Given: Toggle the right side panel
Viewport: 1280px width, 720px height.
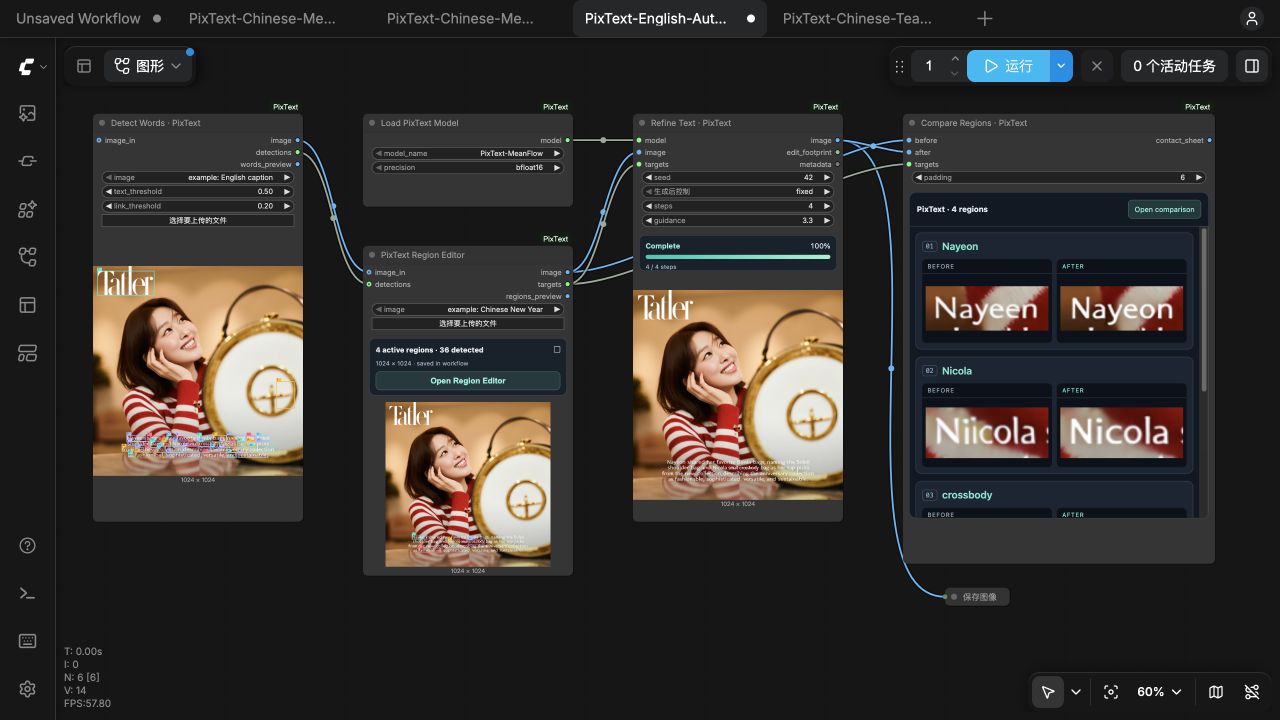Looking at the screenshot, I should (1251, 66).
